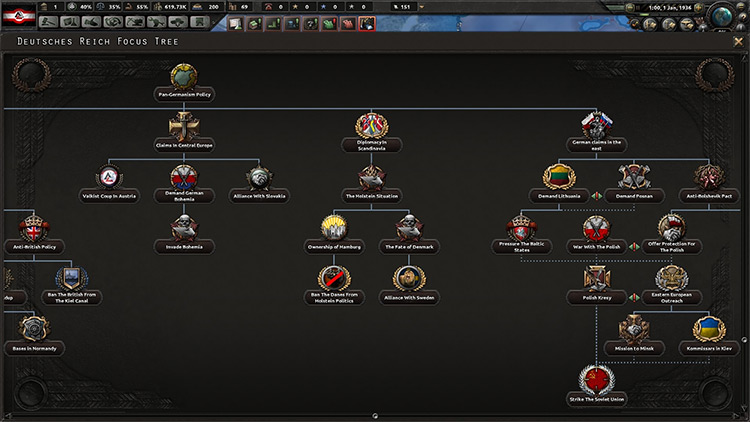The image size is (750, 422).
Task: Open the Research flask menu
Action: [70, 22]
